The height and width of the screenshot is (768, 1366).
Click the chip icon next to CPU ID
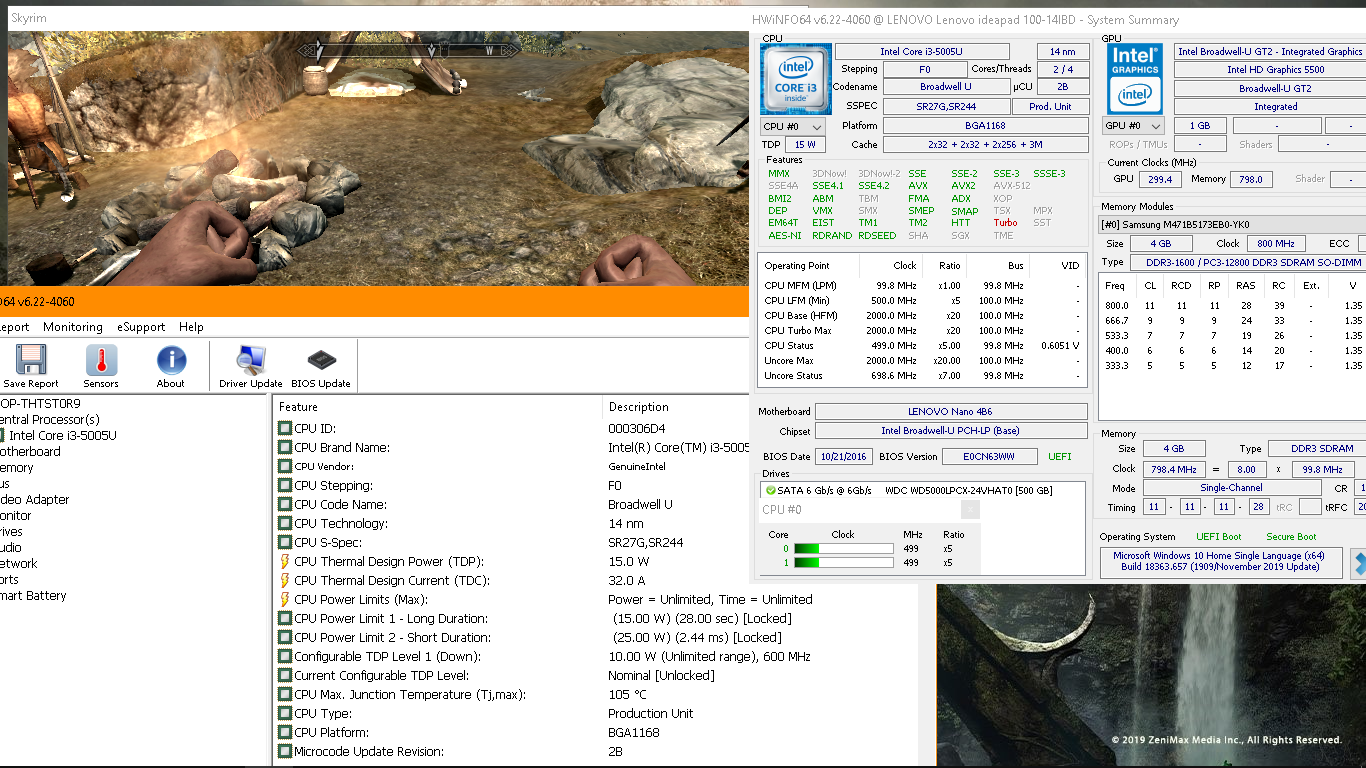[285, 429]
